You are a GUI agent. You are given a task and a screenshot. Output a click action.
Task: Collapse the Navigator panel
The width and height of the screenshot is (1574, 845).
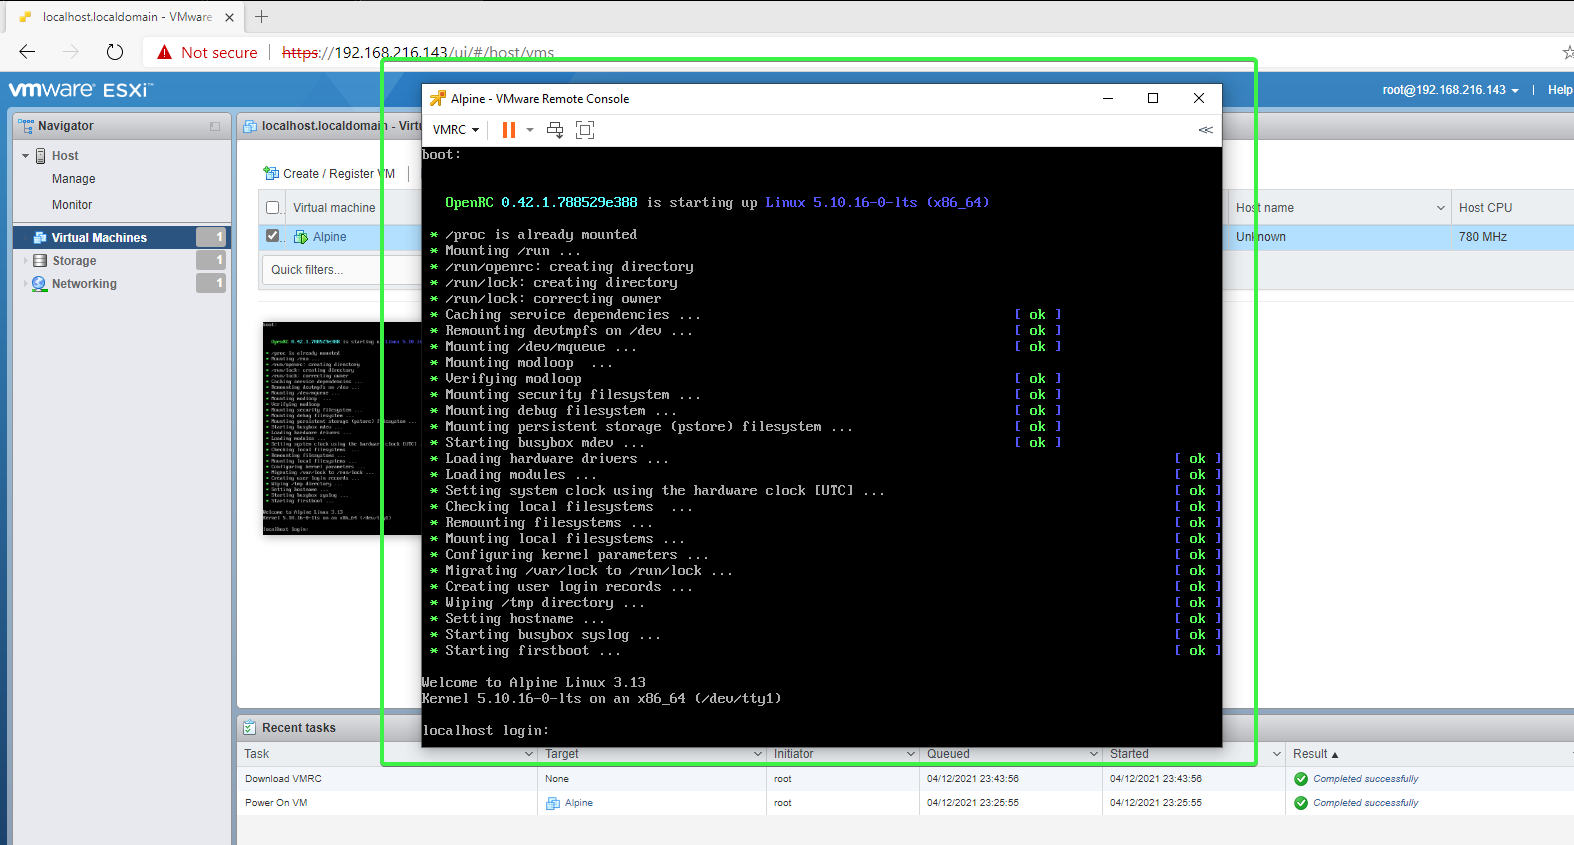[215, 126]
